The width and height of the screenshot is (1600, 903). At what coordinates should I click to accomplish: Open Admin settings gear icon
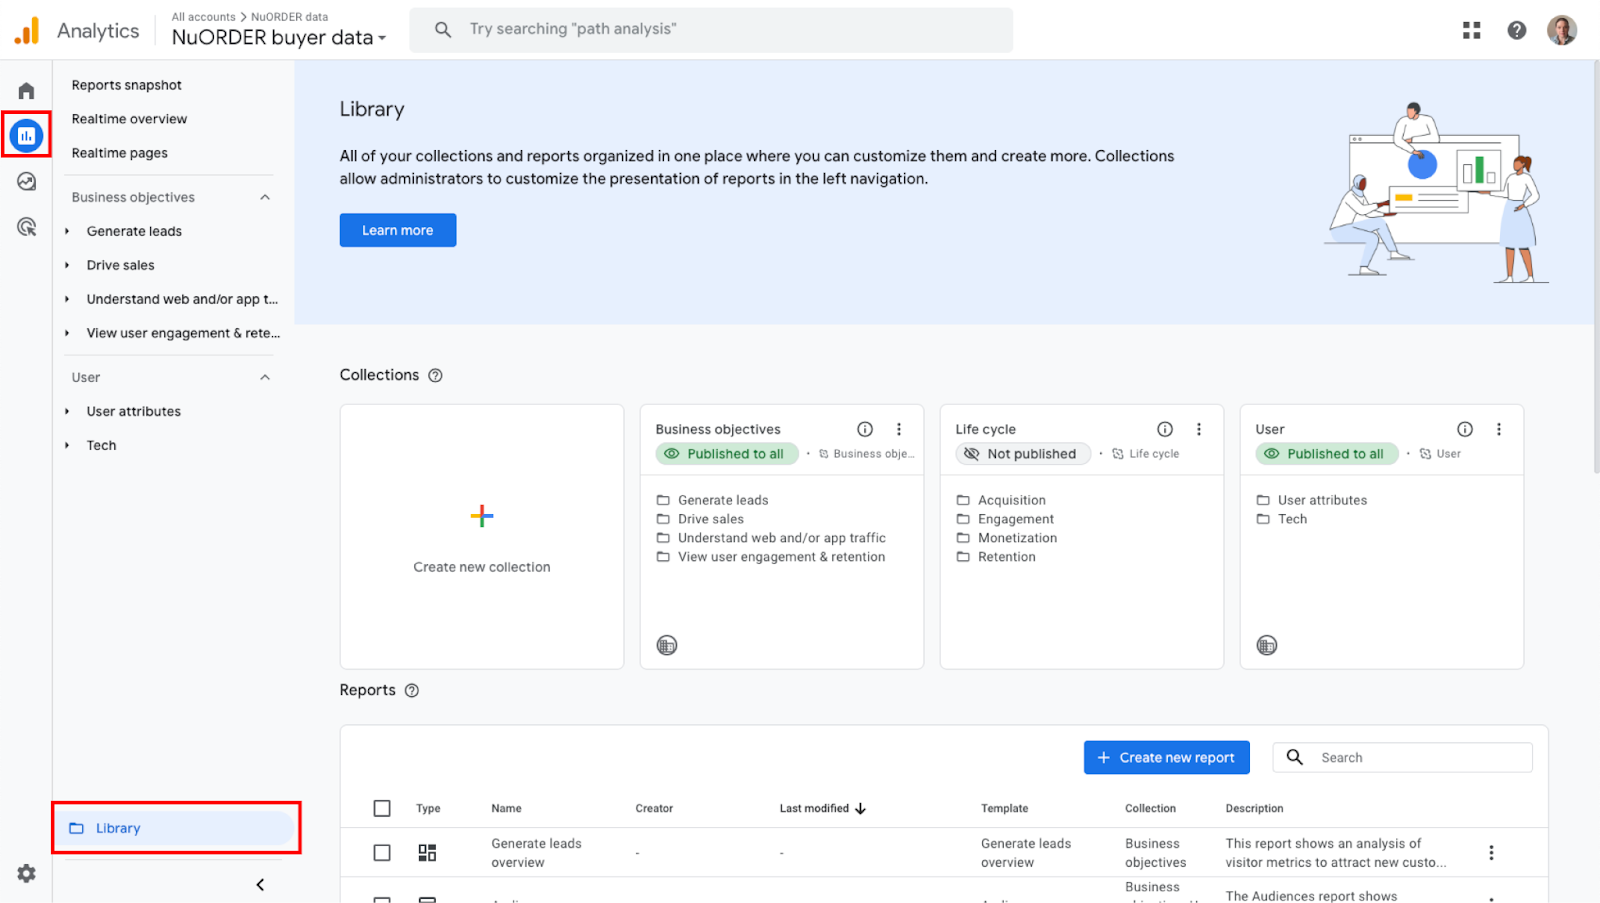click(27, 873)
